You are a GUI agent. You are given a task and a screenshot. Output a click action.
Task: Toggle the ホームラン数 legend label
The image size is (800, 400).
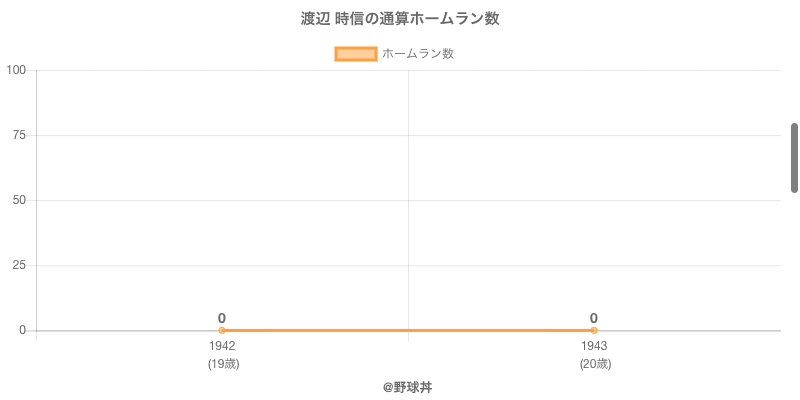418,54
